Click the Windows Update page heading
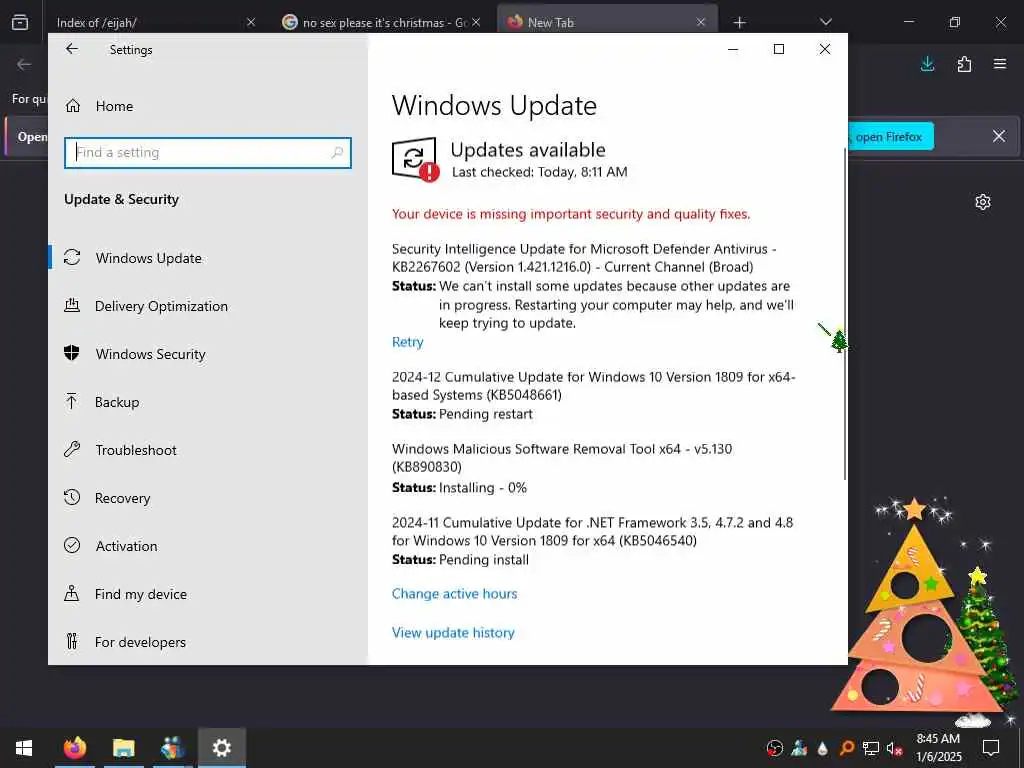The height and width of the screenshot is (768, 1024). (494, 106)
